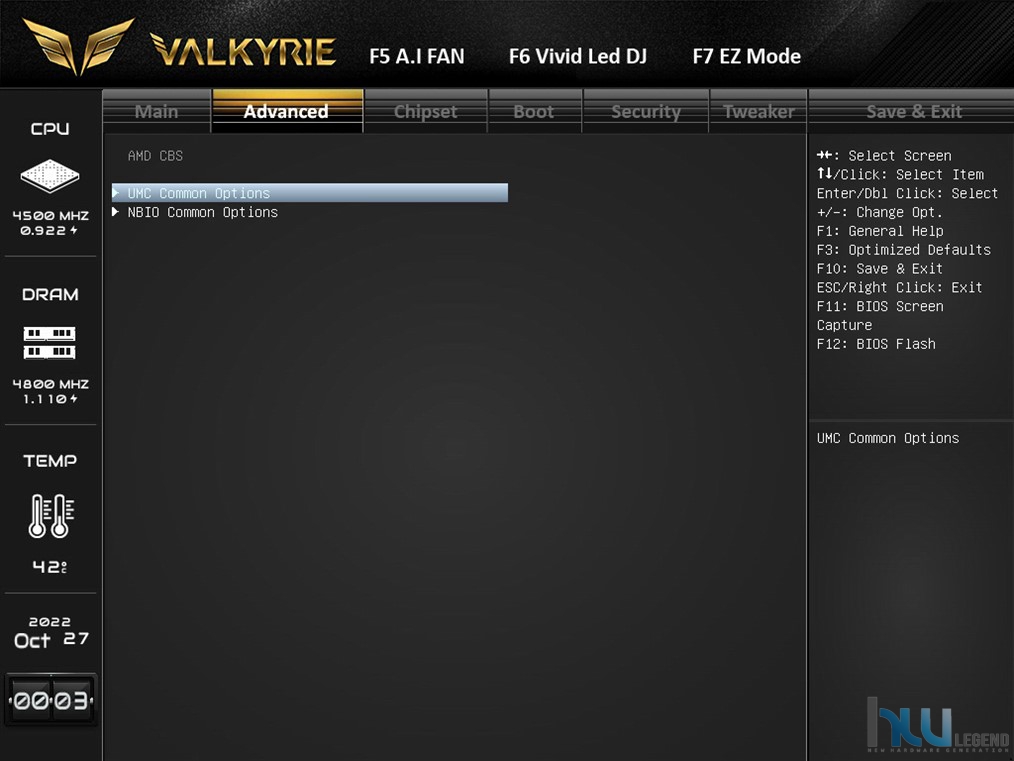The height and width of the screenshot is (761, 1014).
Task: Click the TEMP label in sidebar
Action: click(x=50, y=460)
